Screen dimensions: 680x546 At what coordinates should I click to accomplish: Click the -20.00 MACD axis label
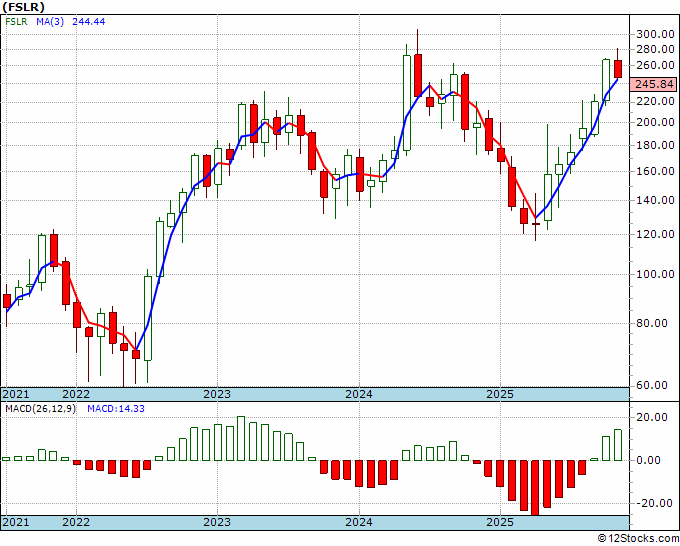pos(653,503)
